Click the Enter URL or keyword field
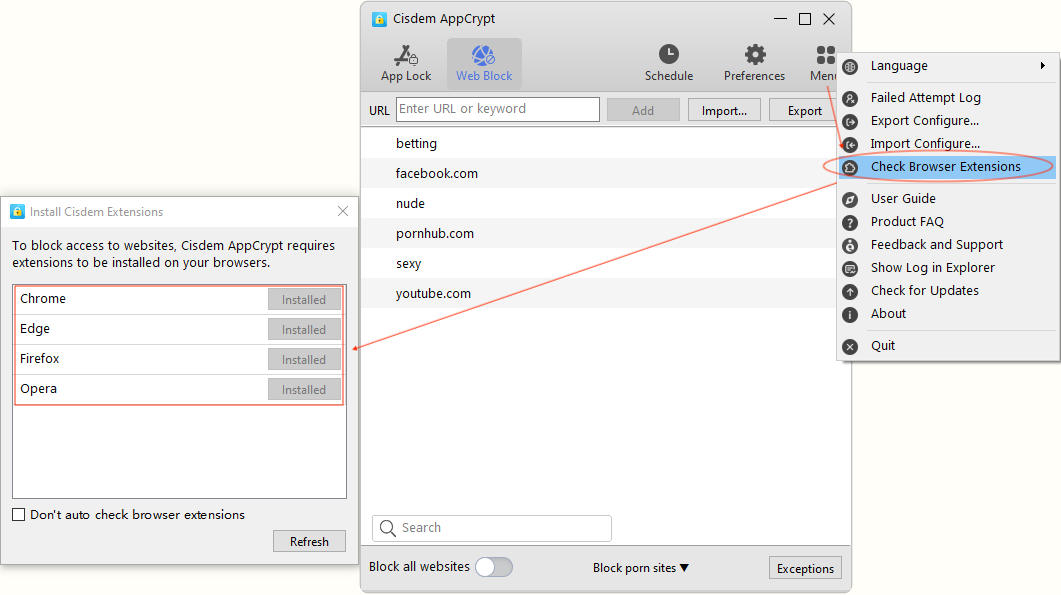1061x595 pixels. (498, 109)
